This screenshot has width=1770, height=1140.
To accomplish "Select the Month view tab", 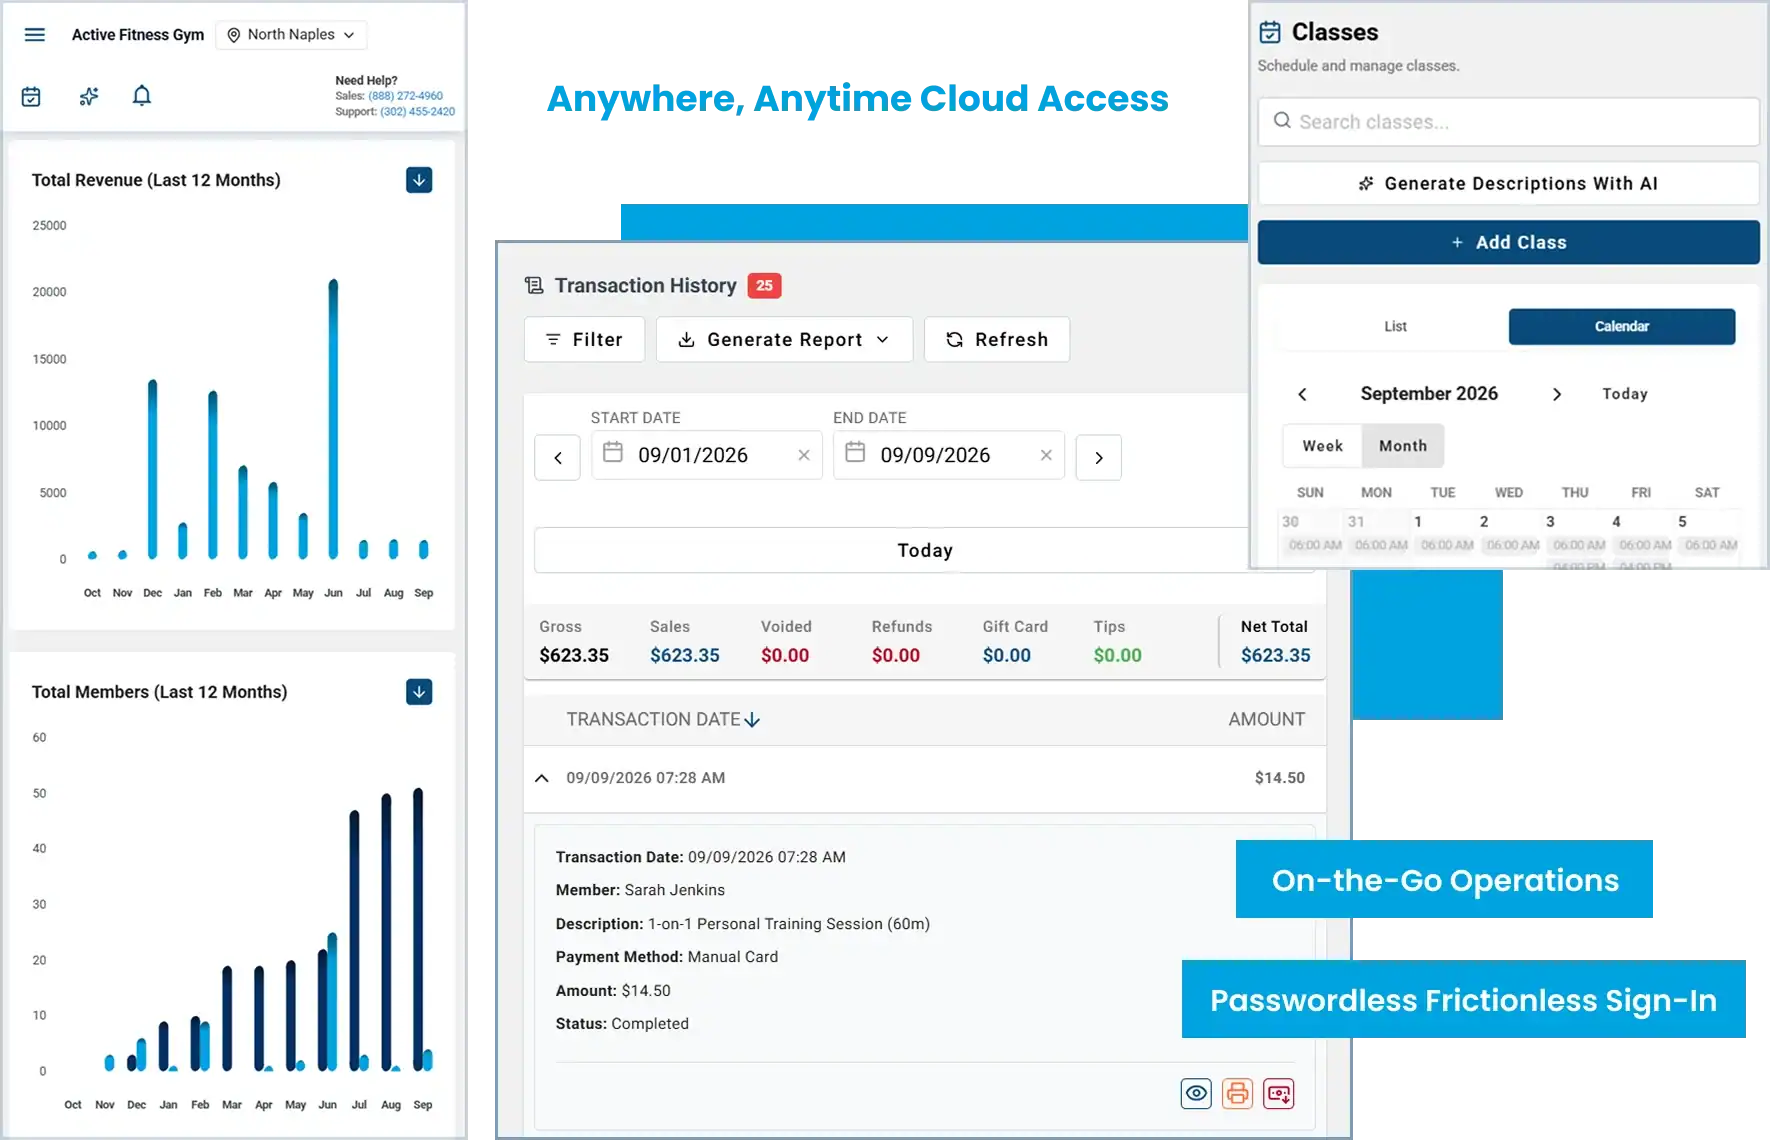I will click(1403, 446).
